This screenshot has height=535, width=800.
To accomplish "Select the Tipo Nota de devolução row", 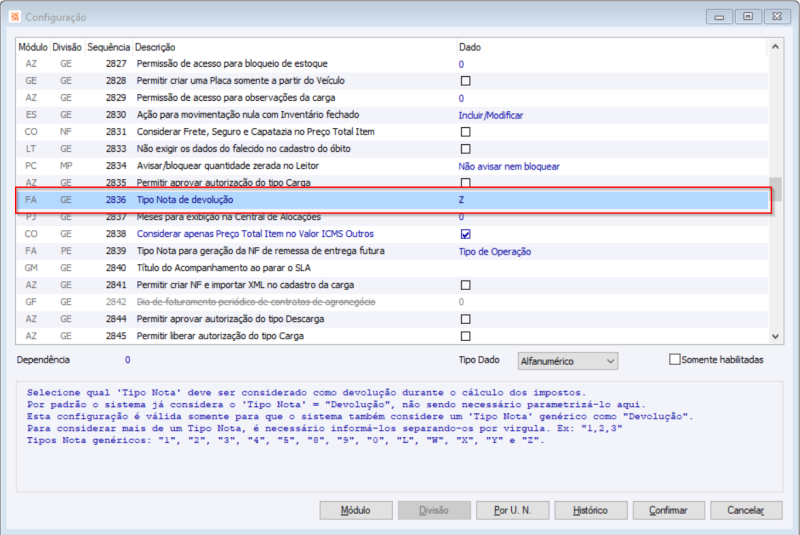I will click(x=392, y=200).
